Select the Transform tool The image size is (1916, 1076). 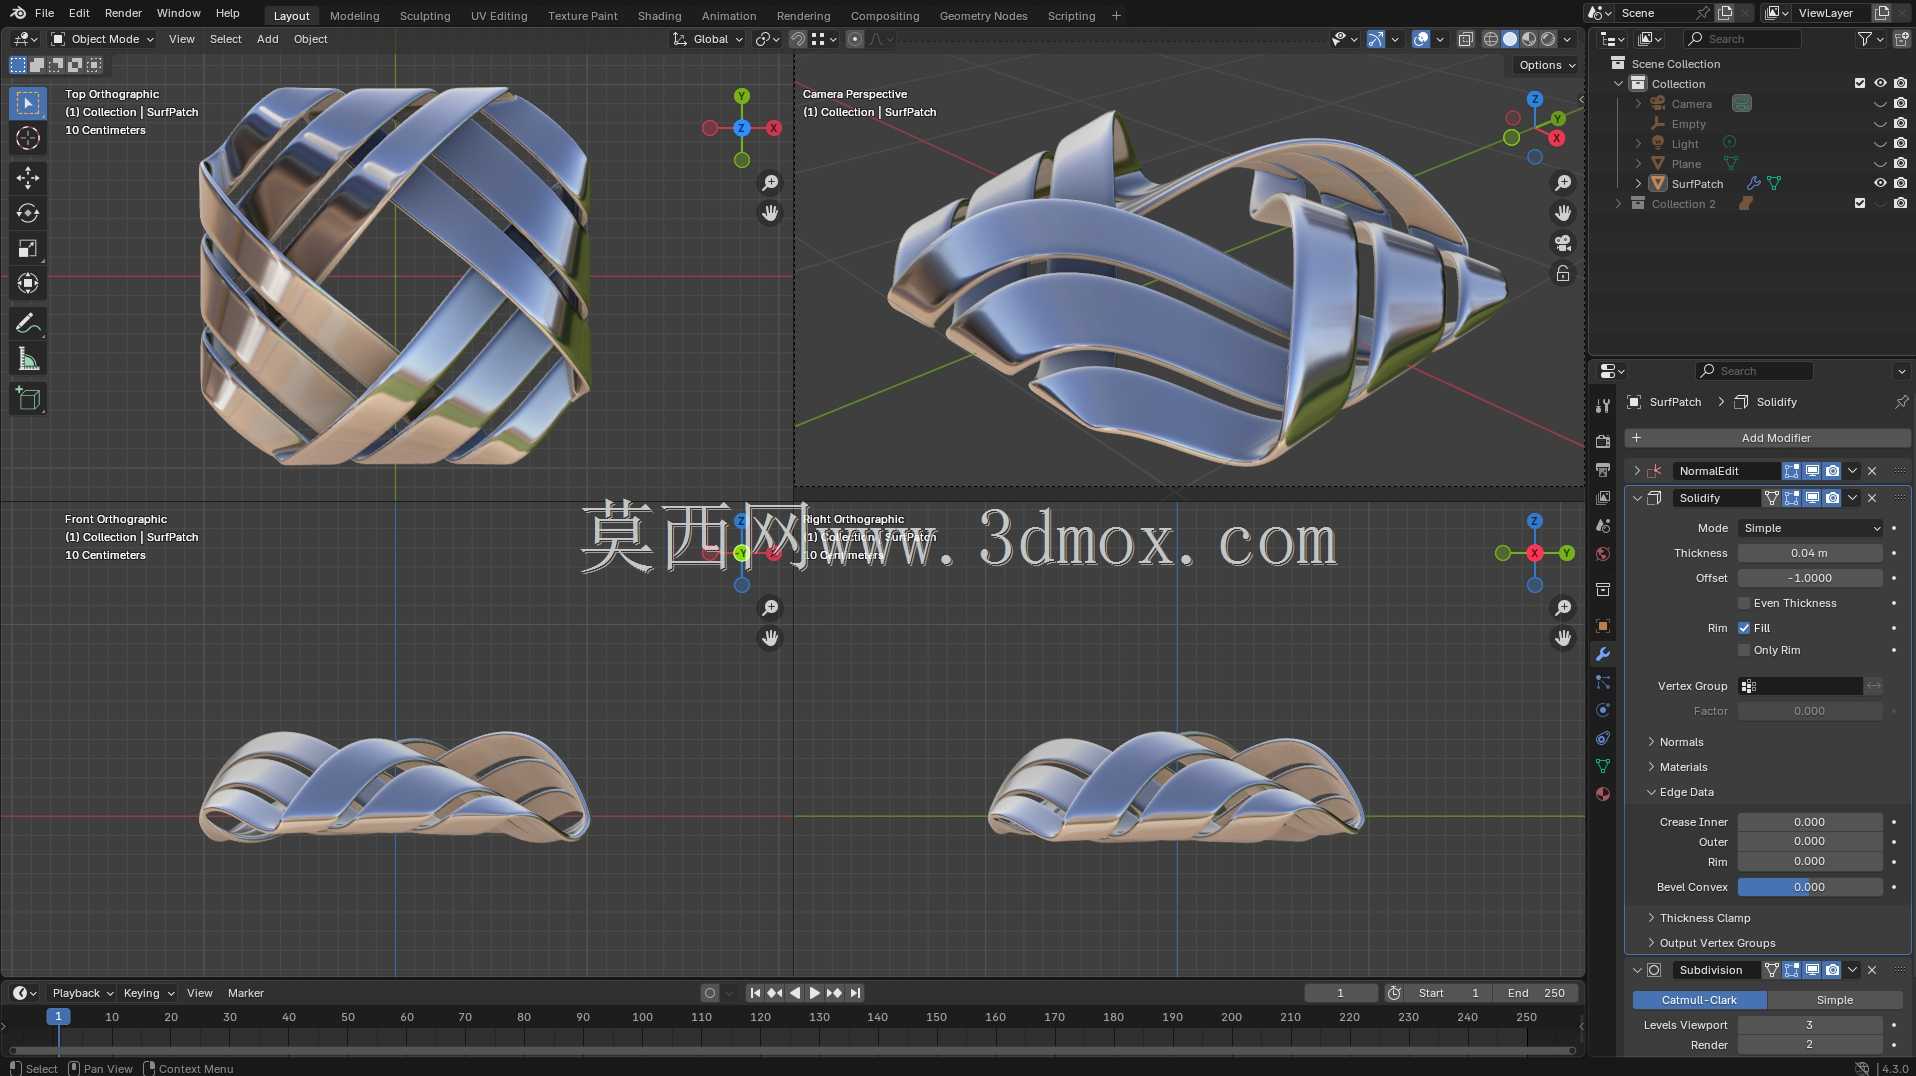[x=28, y=283]
